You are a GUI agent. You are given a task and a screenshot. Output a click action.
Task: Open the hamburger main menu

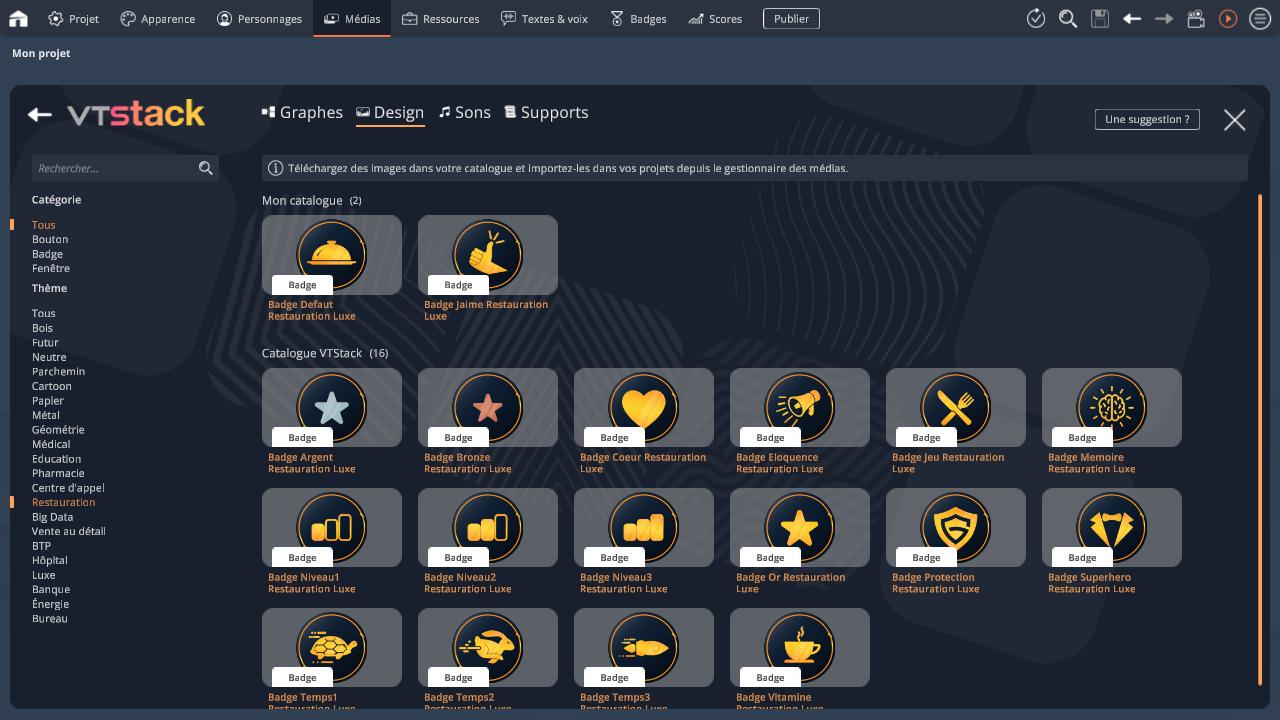point(1260,18)
